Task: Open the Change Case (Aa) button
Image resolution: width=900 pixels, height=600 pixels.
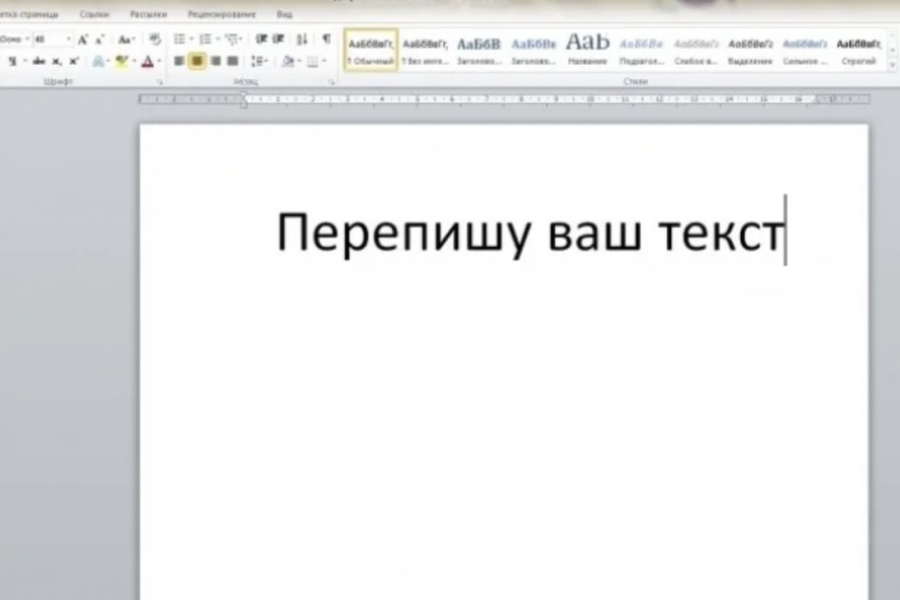Action: 125,40
